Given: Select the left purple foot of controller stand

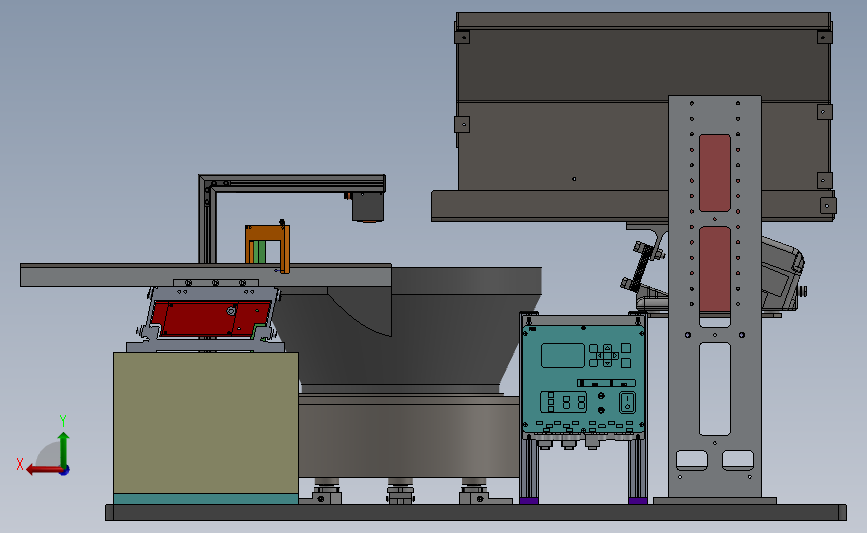Looking at the screenshot, I should click(529, 500).
